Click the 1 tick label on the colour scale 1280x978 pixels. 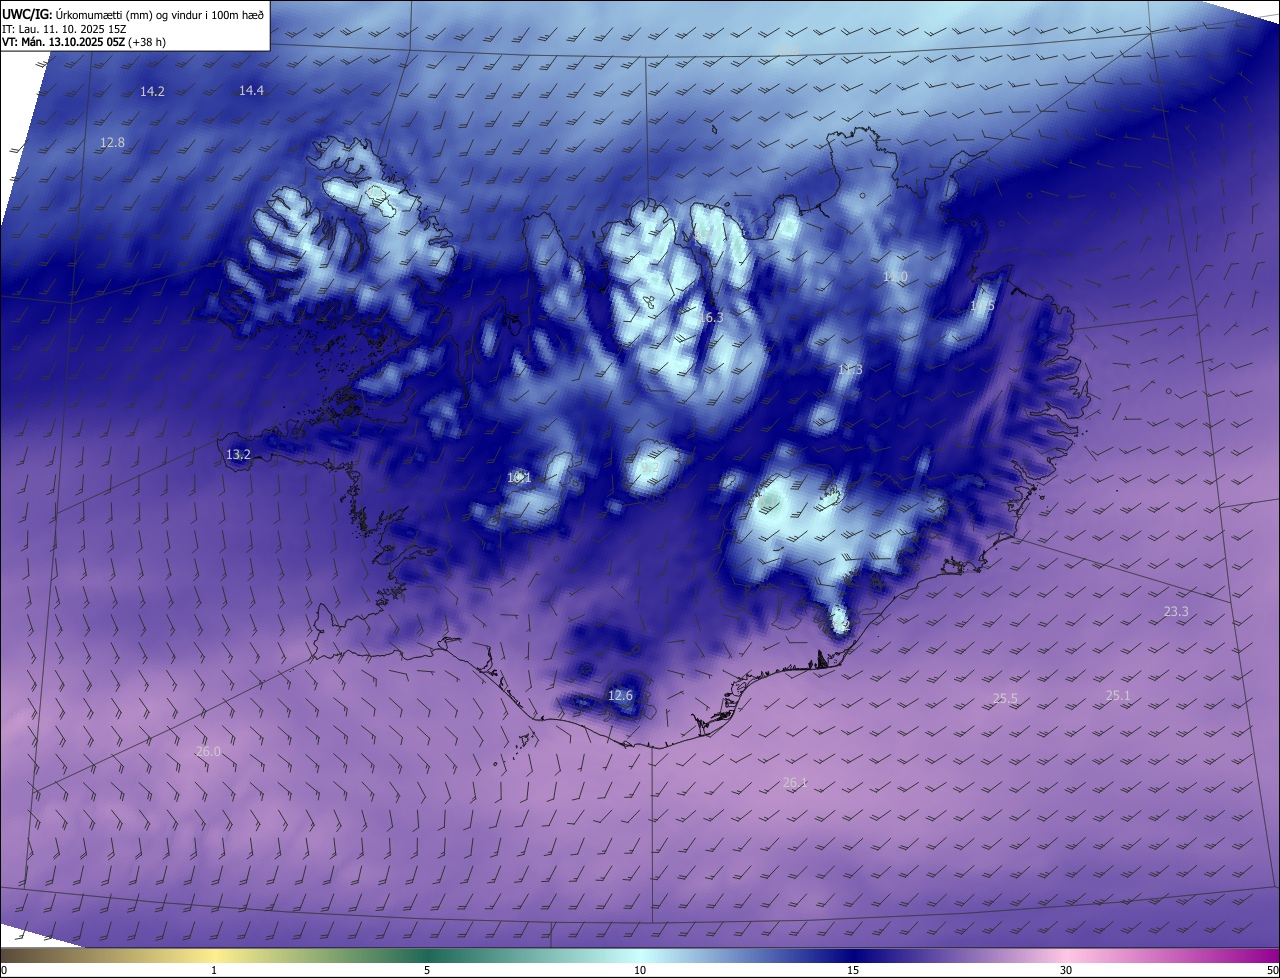point(214,970)
